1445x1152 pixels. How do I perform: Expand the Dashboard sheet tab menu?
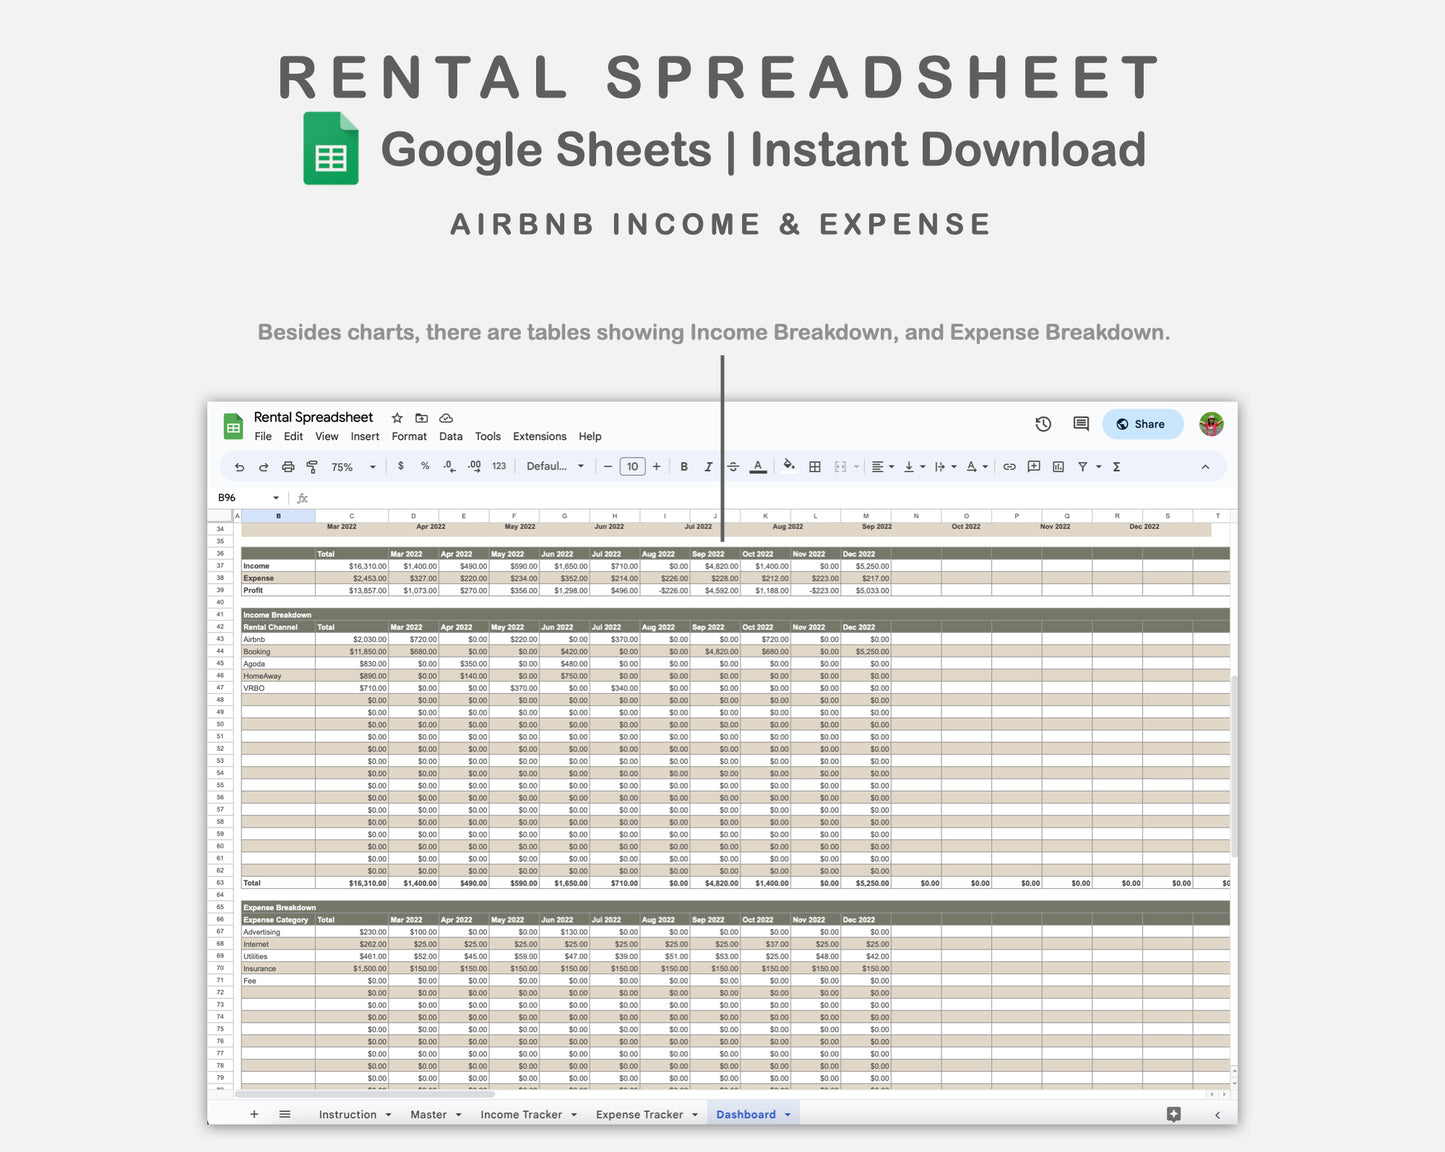(786, 1114)
